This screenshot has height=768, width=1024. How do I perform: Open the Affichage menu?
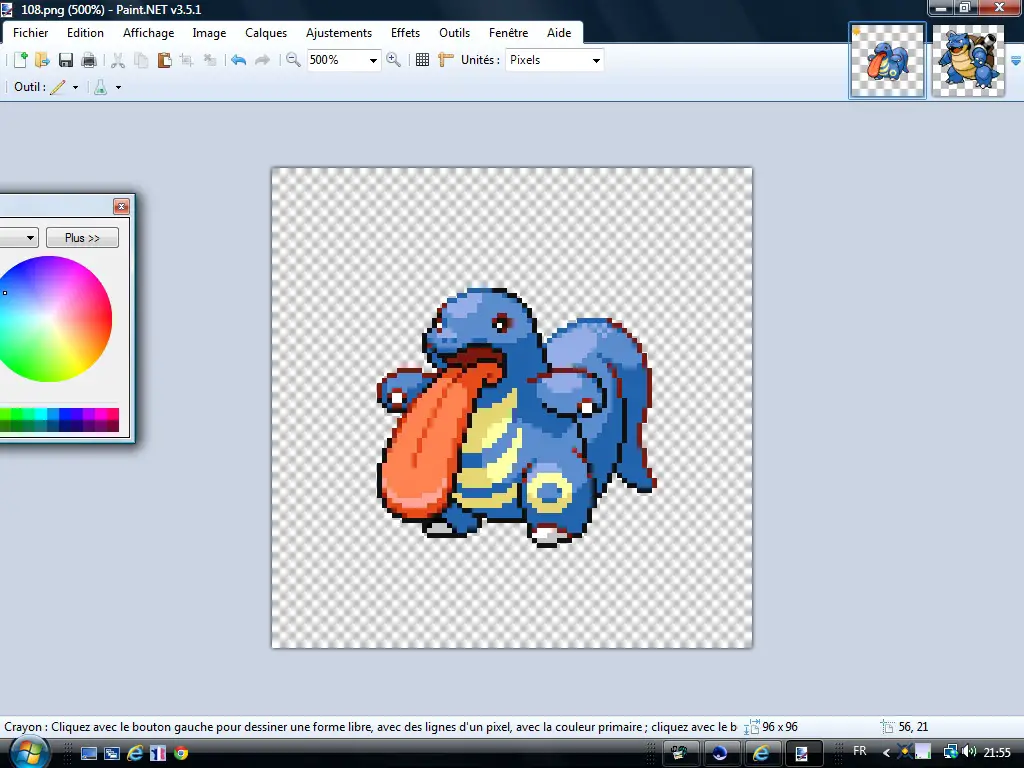pos(149,33)
